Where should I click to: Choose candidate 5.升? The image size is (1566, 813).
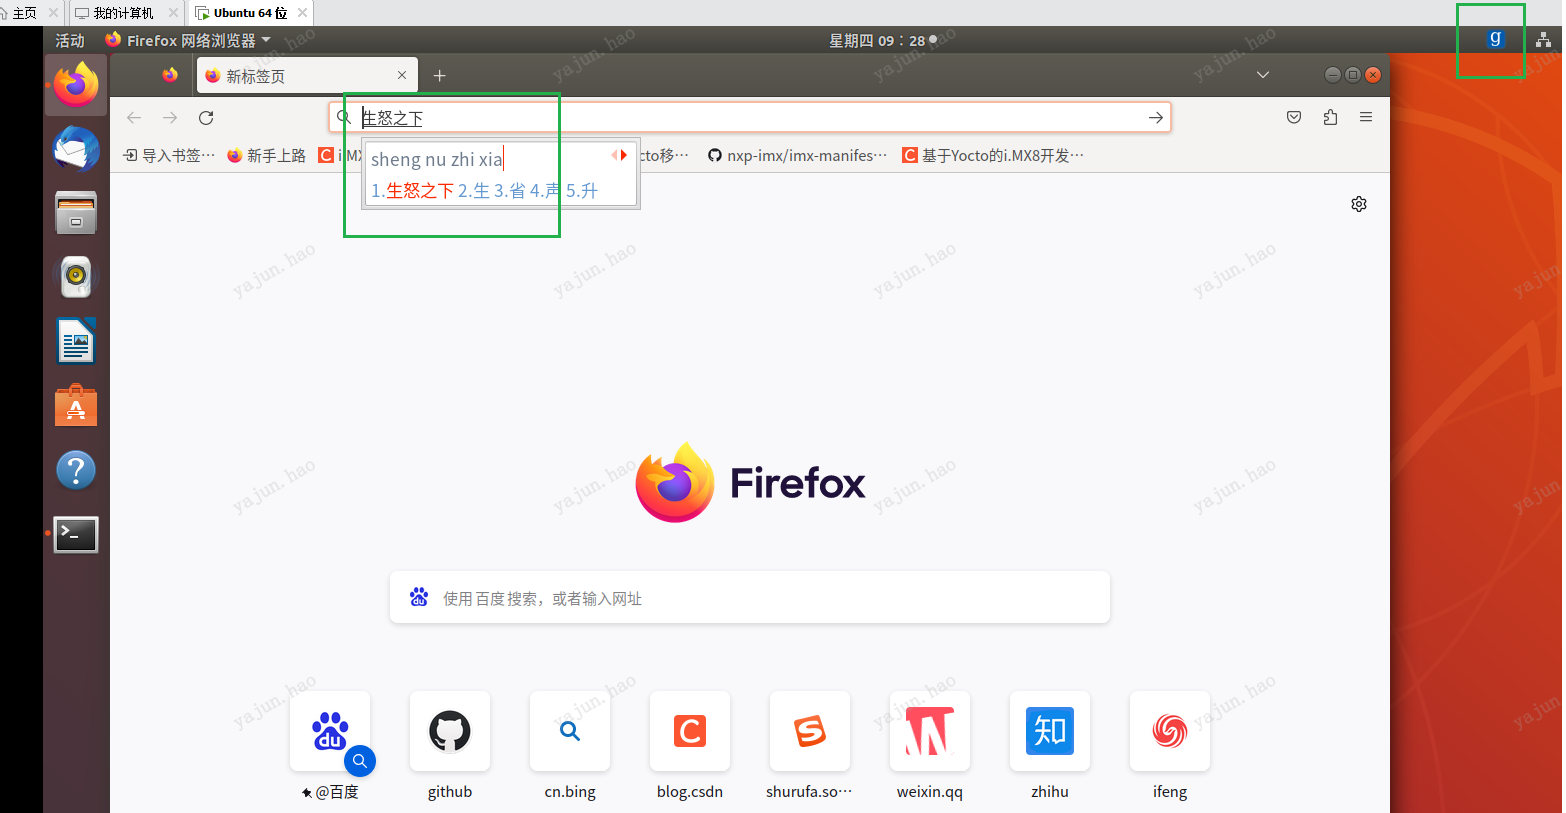point(582,190)
